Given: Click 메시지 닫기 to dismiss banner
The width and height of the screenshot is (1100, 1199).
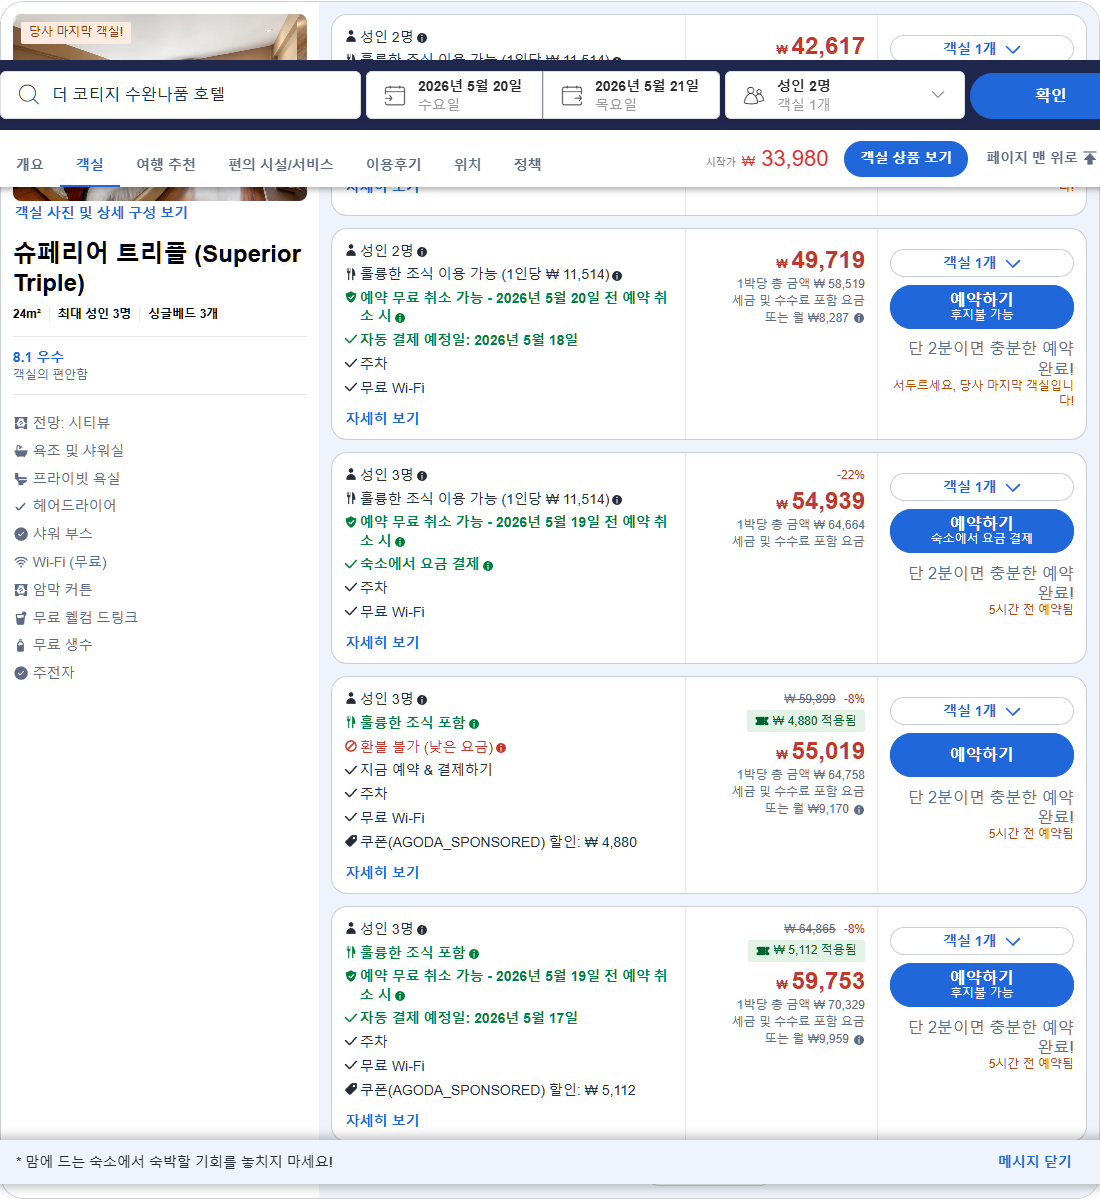Looking at the screenshot, I should point(1034,1162).
